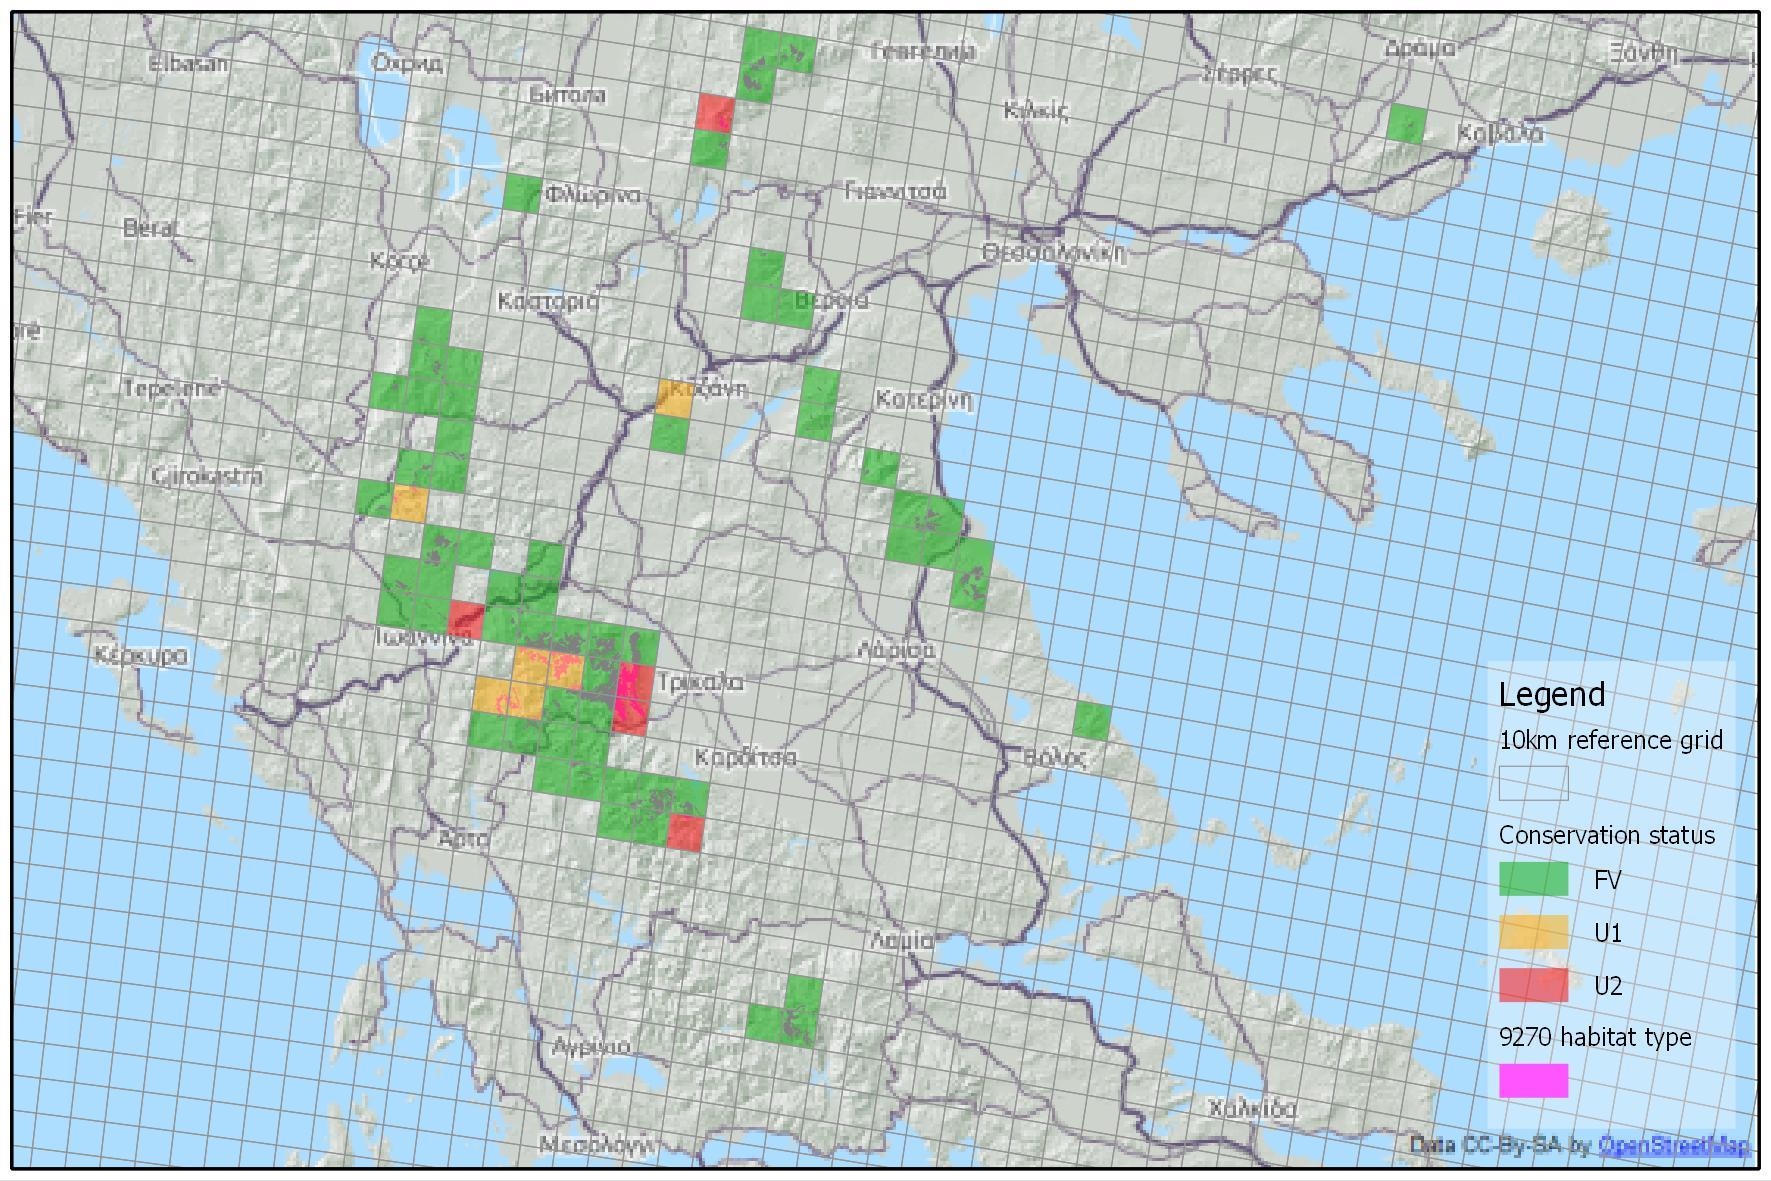Click the Μεσολόγγι town label

(597, 1143)
